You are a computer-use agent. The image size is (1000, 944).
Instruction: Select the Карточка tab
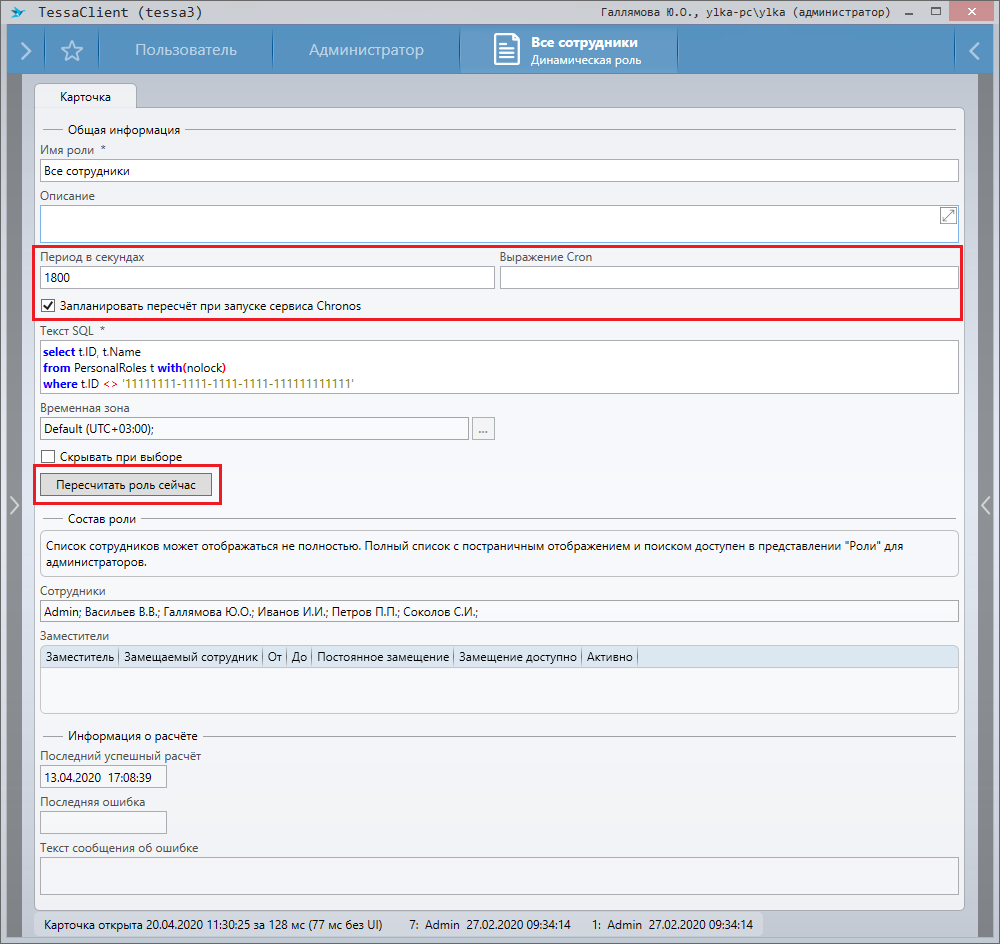tap(85, 97)
